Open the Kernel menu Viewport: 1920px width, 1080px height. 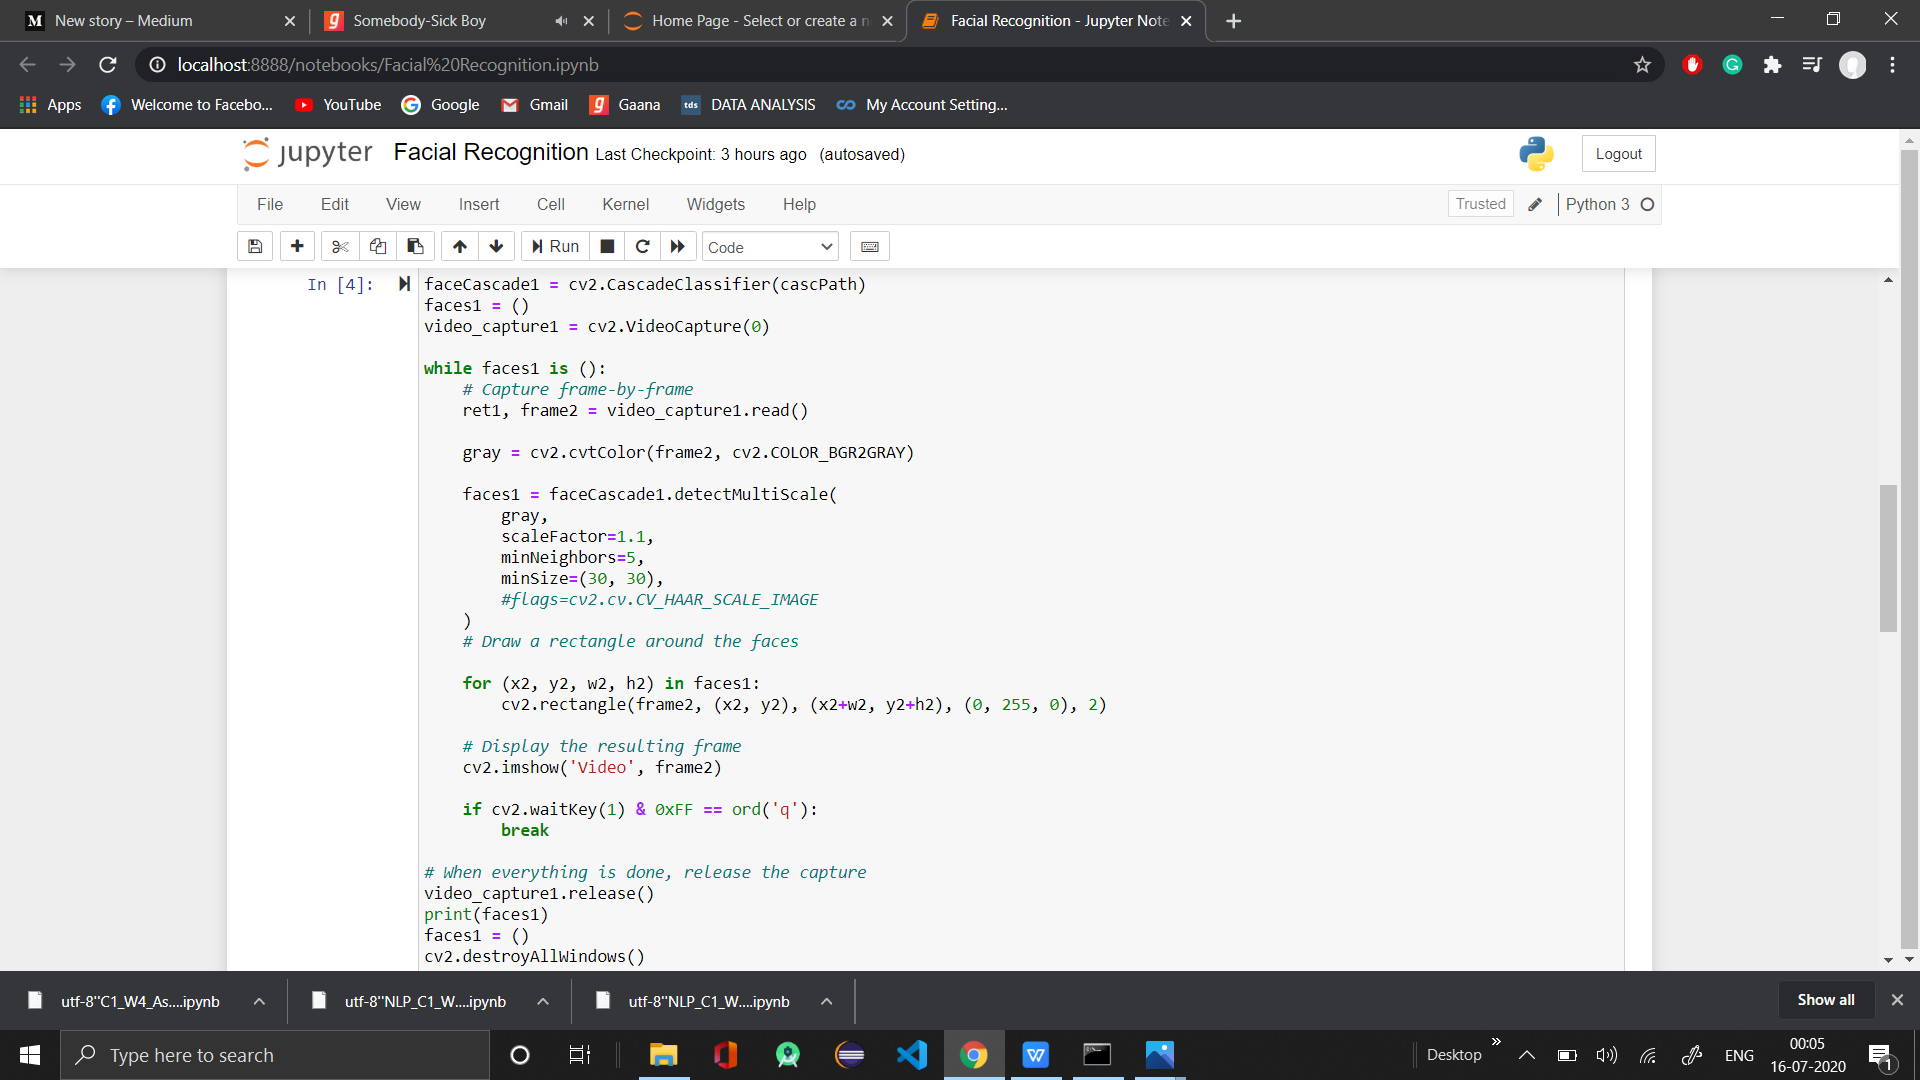625,204
